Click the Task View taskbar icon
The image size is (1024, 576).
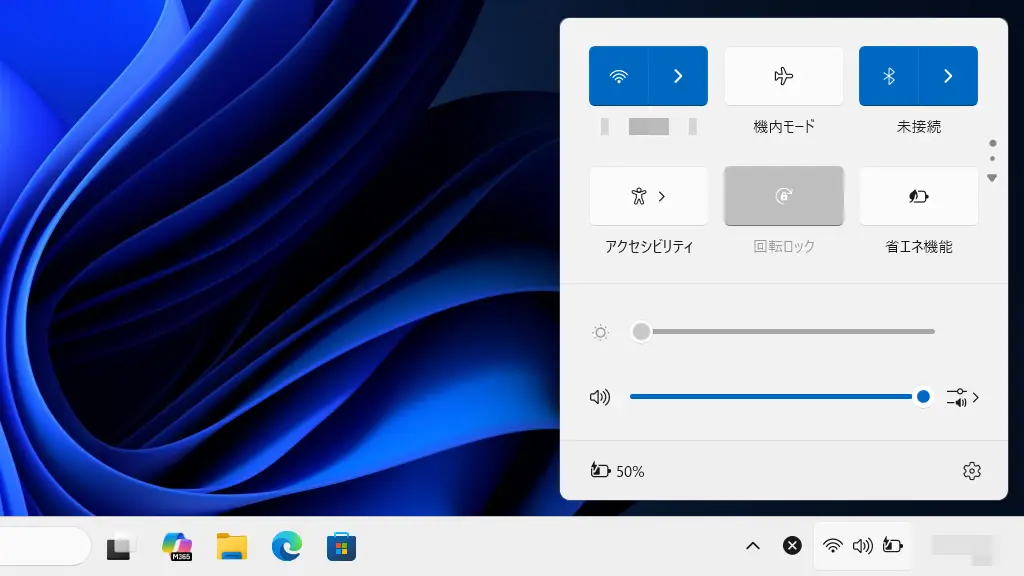pos(120,546)
